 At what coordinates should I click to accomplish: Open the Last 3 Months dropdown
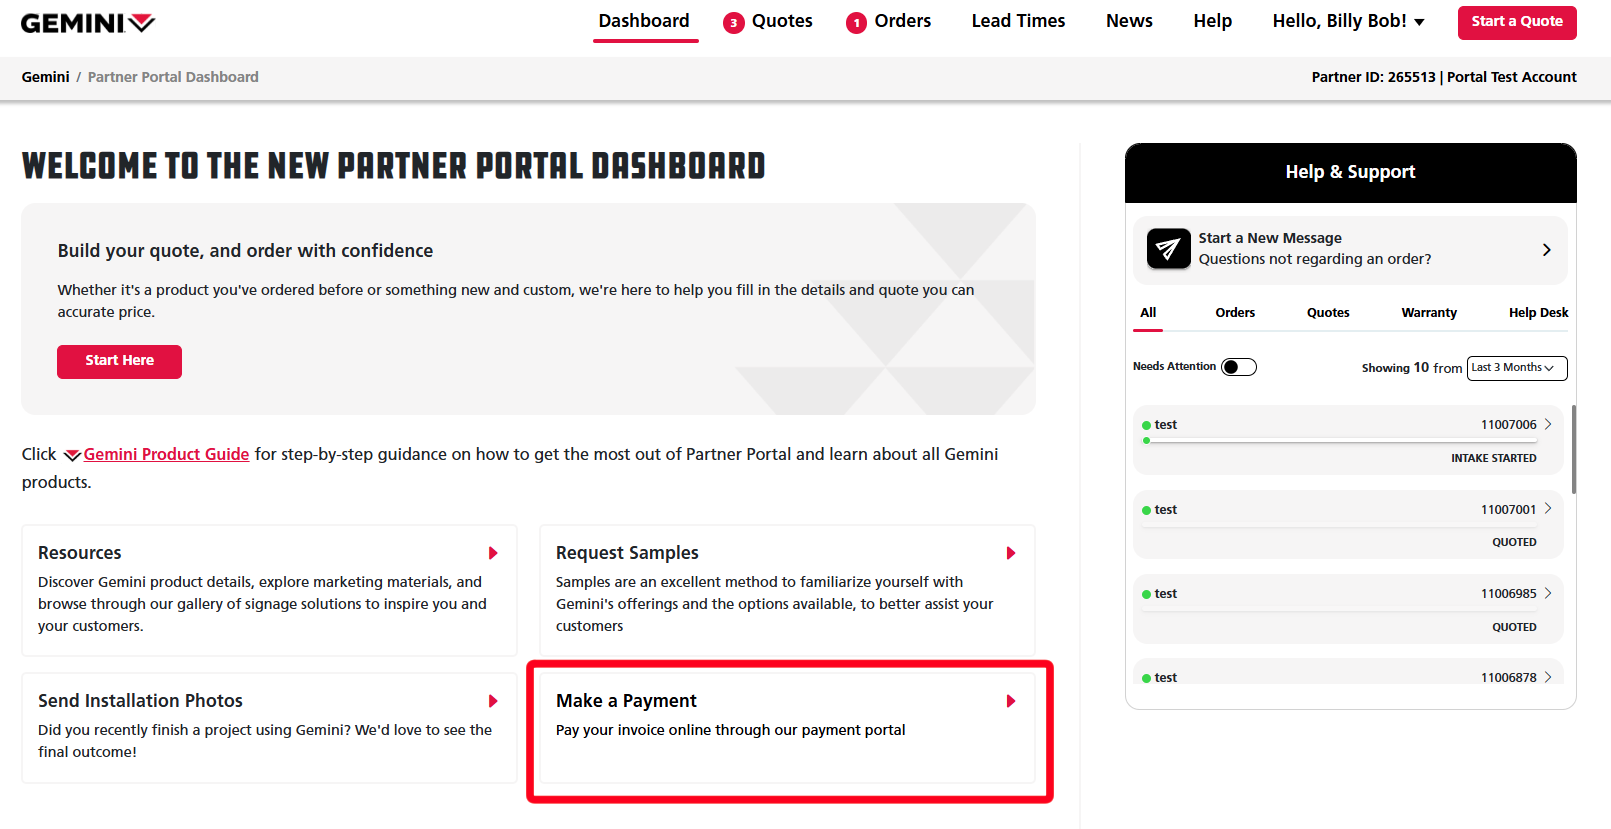(x=1516, y=368)
